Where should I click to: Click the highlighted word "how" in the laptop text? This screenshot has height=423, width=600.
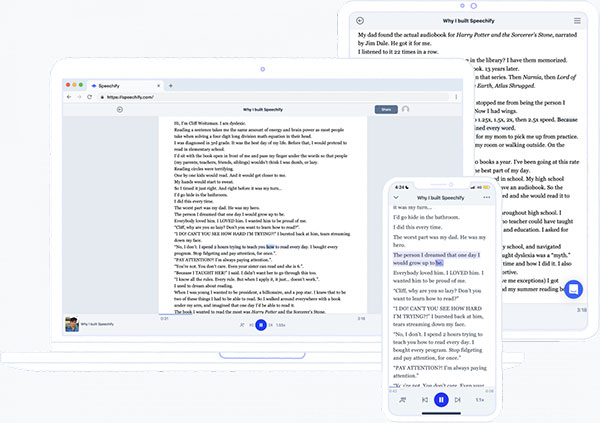click(x=270, y=247)
